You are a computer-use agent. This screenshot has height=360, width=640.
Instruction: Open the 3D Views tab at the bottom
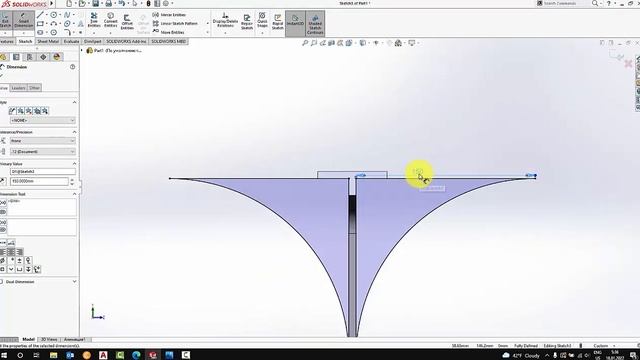49,340
